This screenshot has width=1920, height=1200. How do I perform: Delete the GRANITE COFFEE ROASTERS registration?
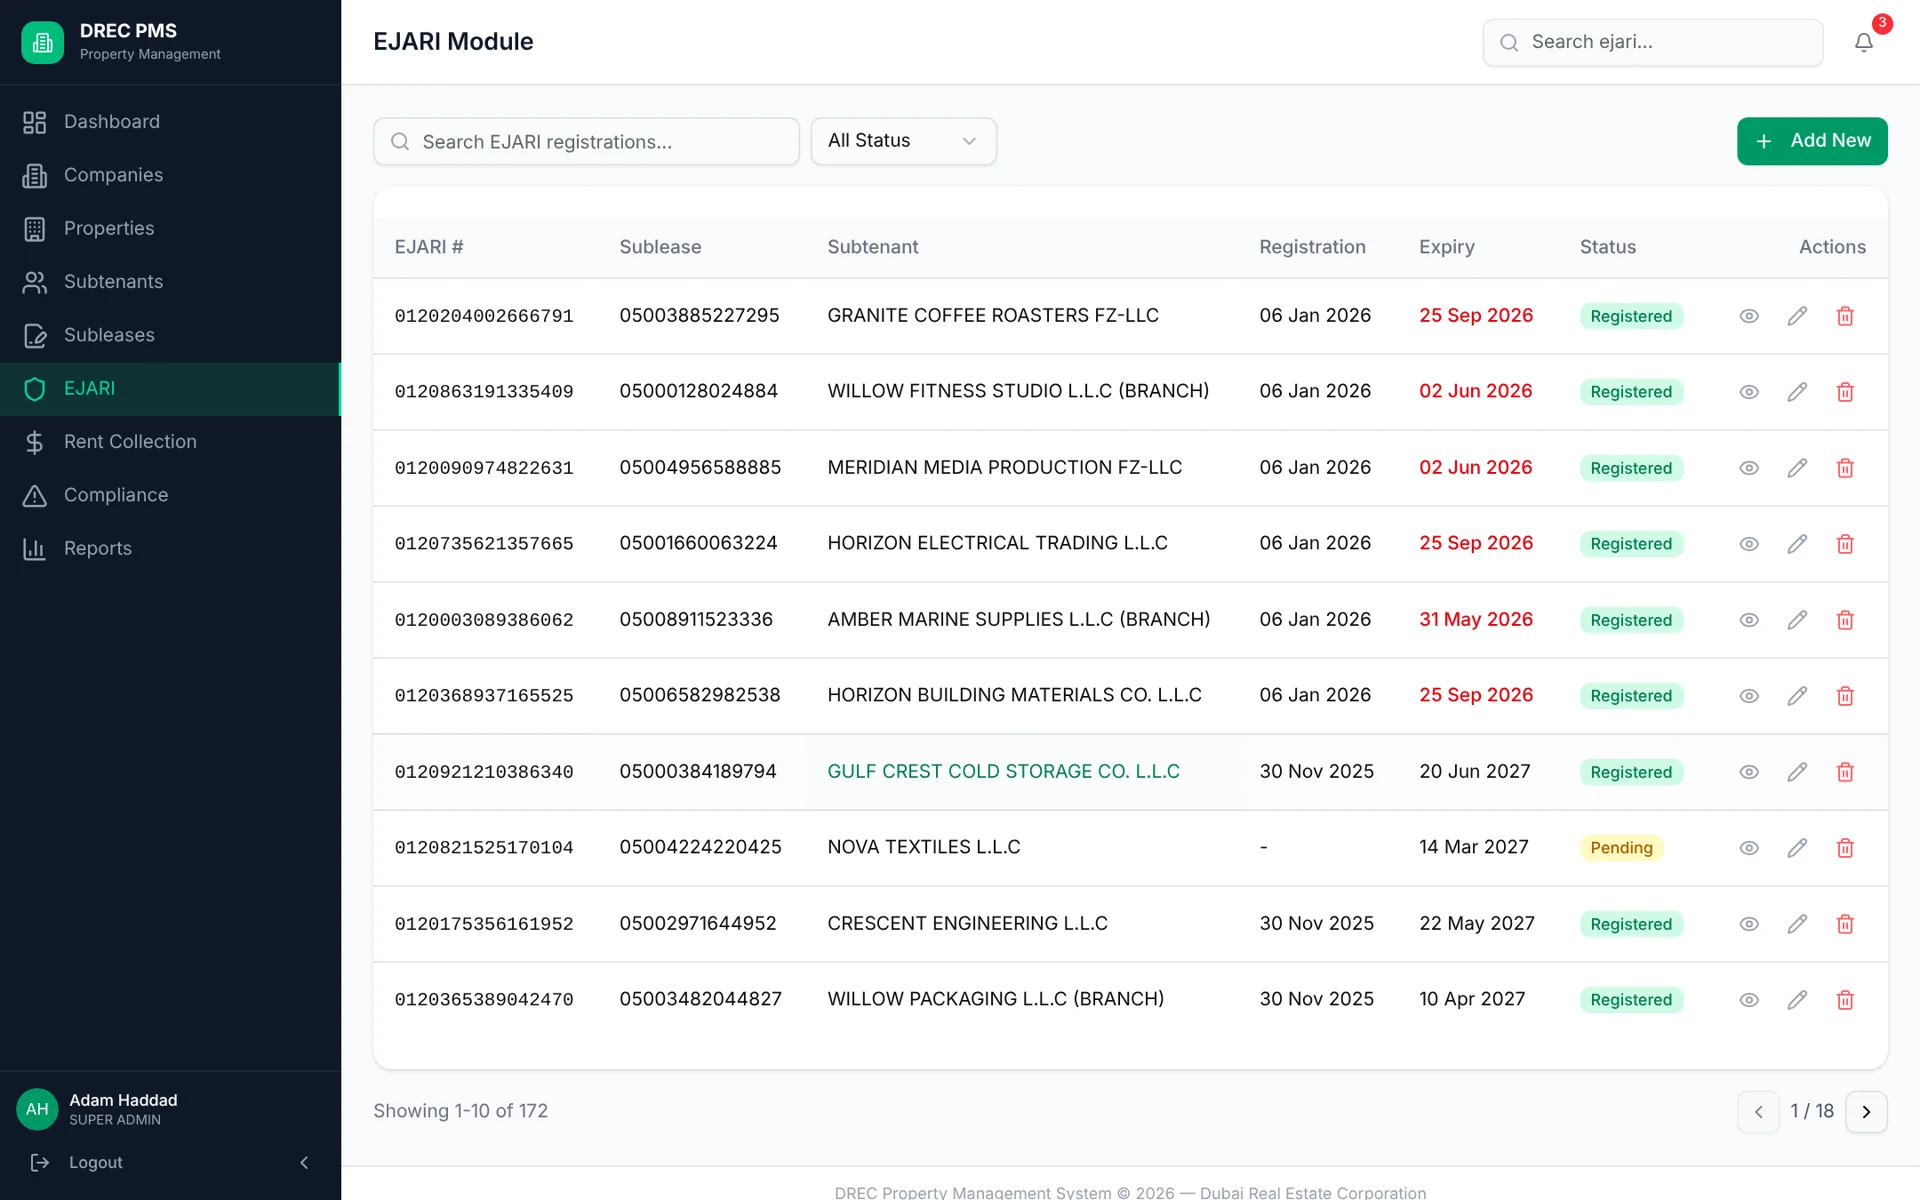1845,316
